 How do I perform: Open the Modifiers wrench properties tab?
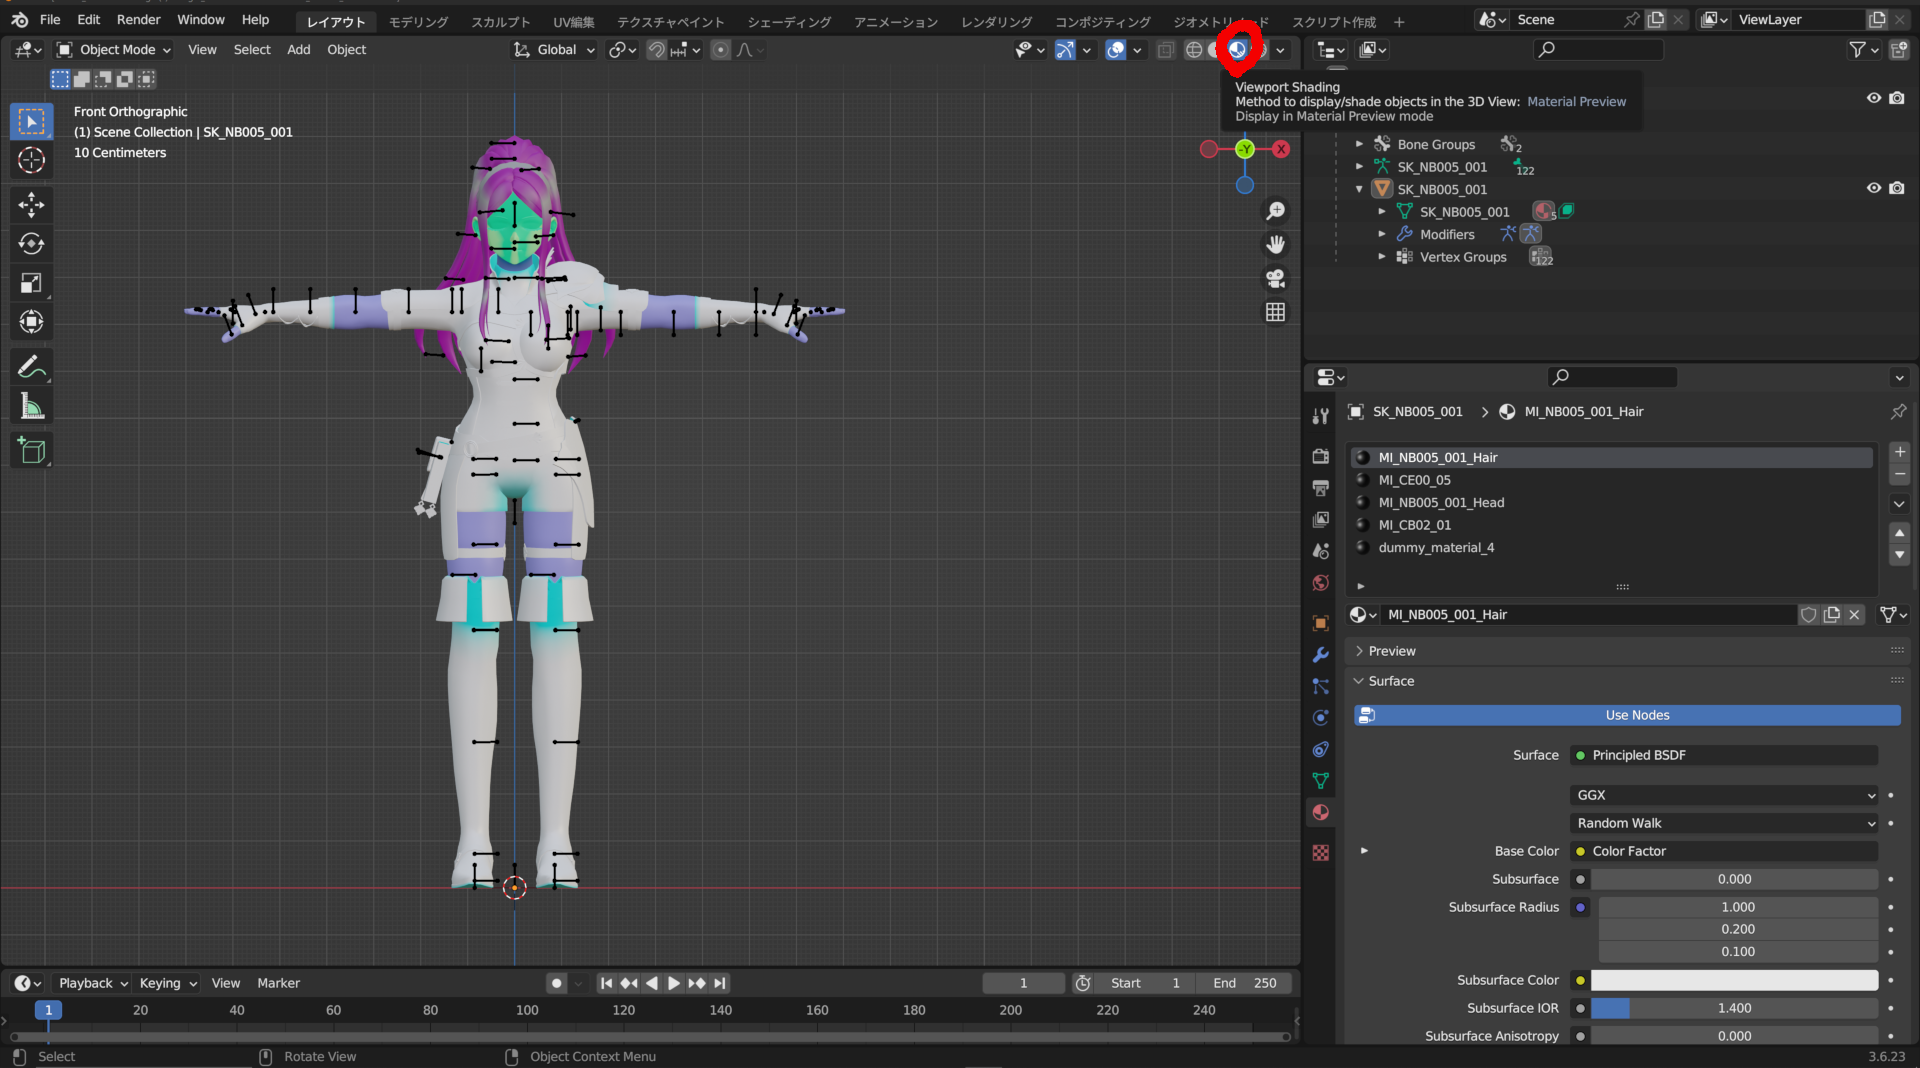pos(1321,654)
